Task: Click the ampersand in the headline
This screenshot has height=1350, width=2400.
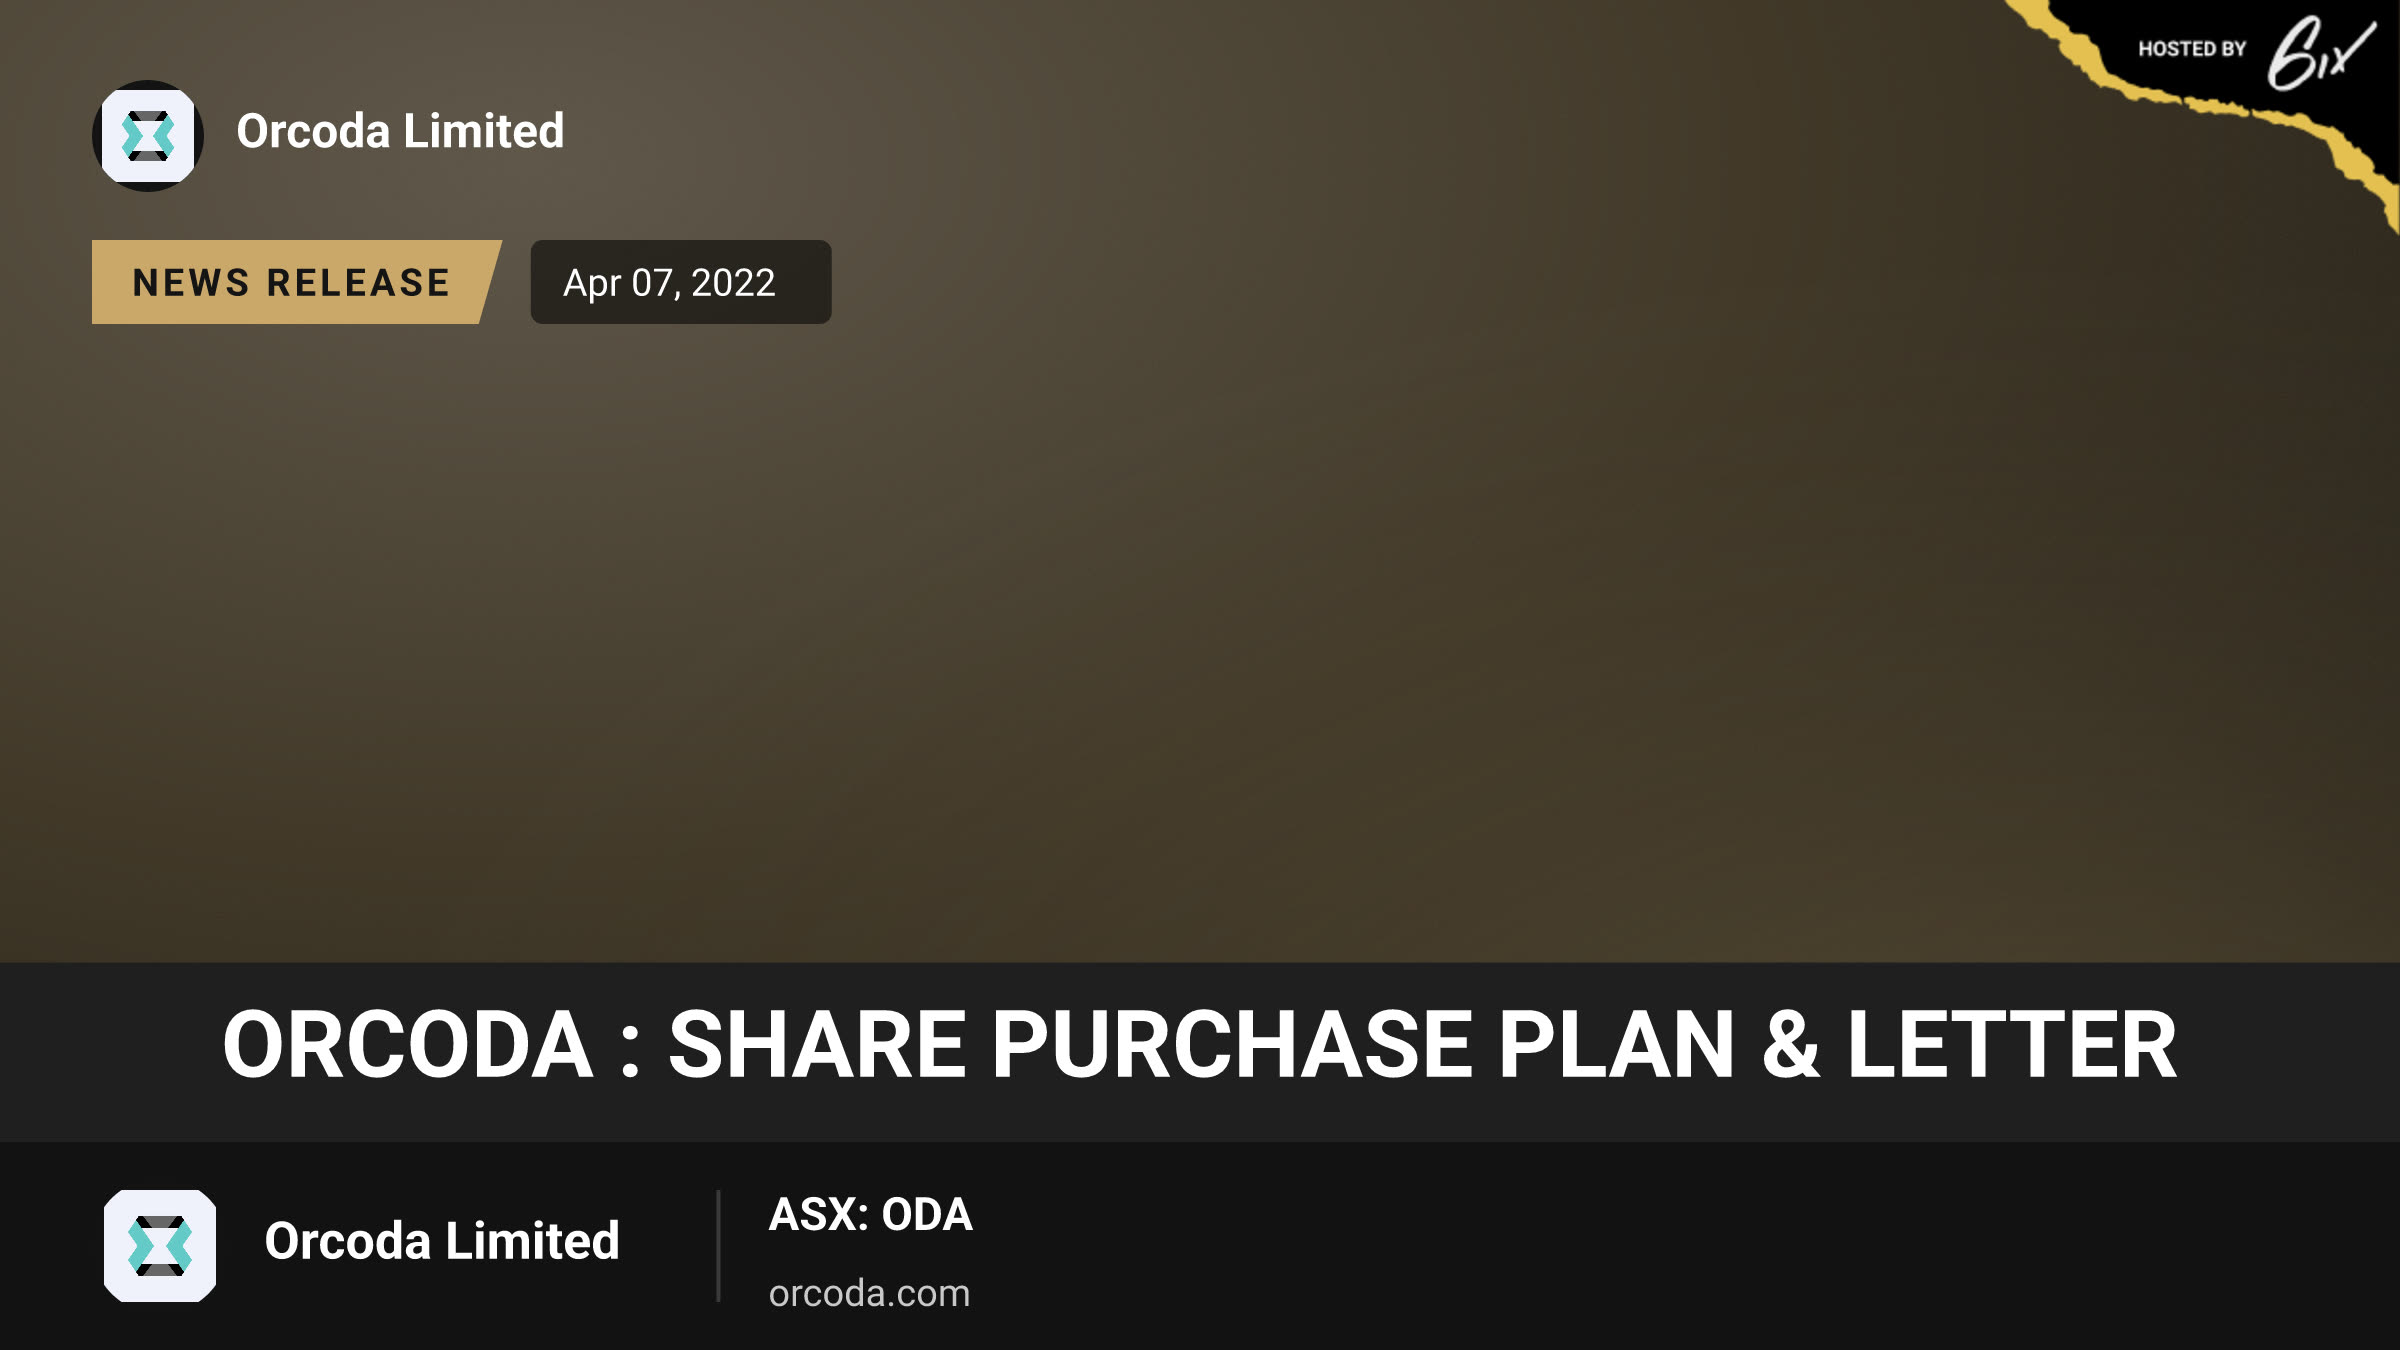Action: coord(1791,1045)
